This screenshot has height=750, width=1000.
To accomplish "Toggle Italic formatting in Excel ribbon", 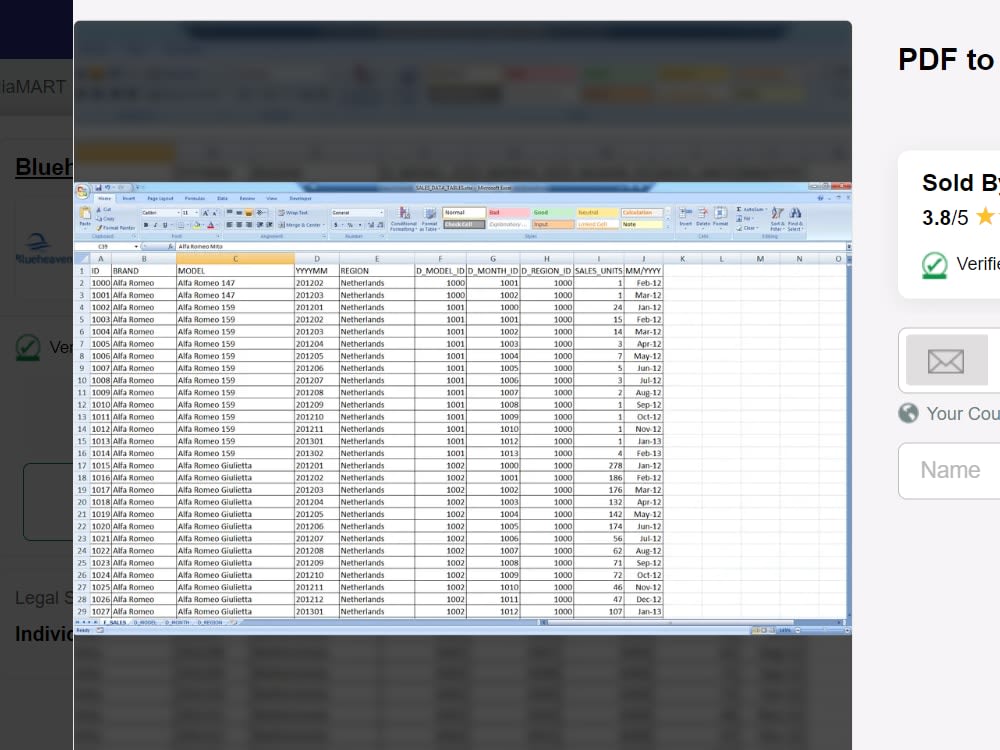I will click(155, 225).
